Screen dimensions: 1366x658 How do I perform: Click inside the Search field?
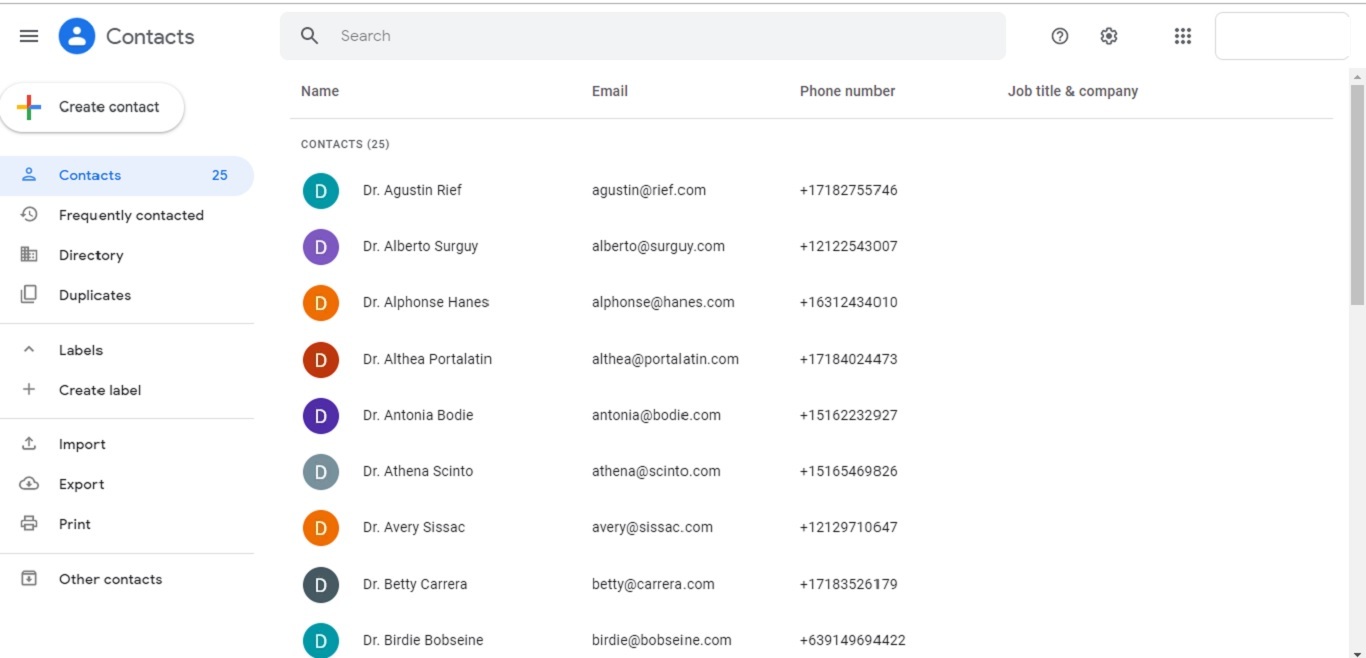(643, 36)
